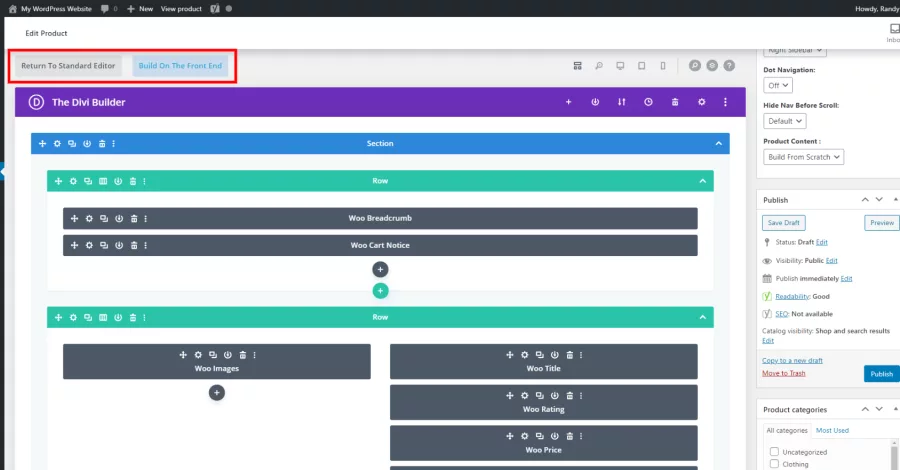900x470 pixels.
Task: Open the Product Content dropdown
Action: click(x=803, y=157)
